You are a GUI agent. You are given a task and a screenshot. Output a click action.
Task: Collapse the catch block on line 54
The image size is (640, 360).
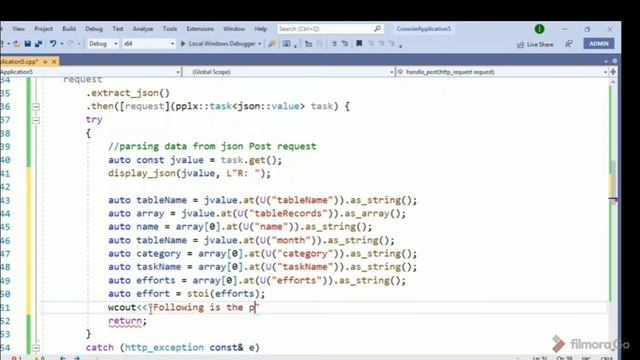tap(36, 348)
